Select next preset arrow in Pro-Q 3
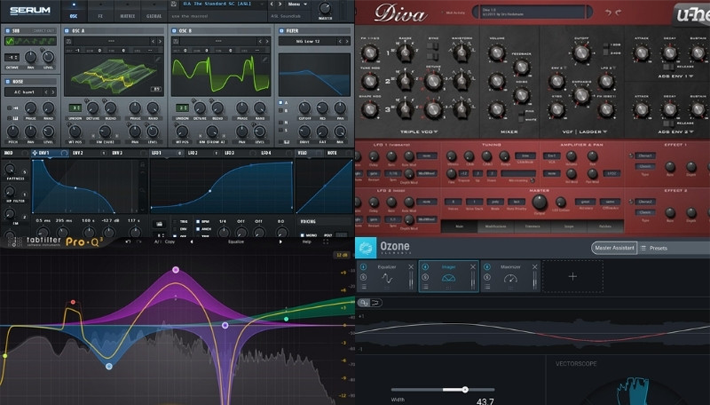Screen dimensions: 710x405 [280, 242]
